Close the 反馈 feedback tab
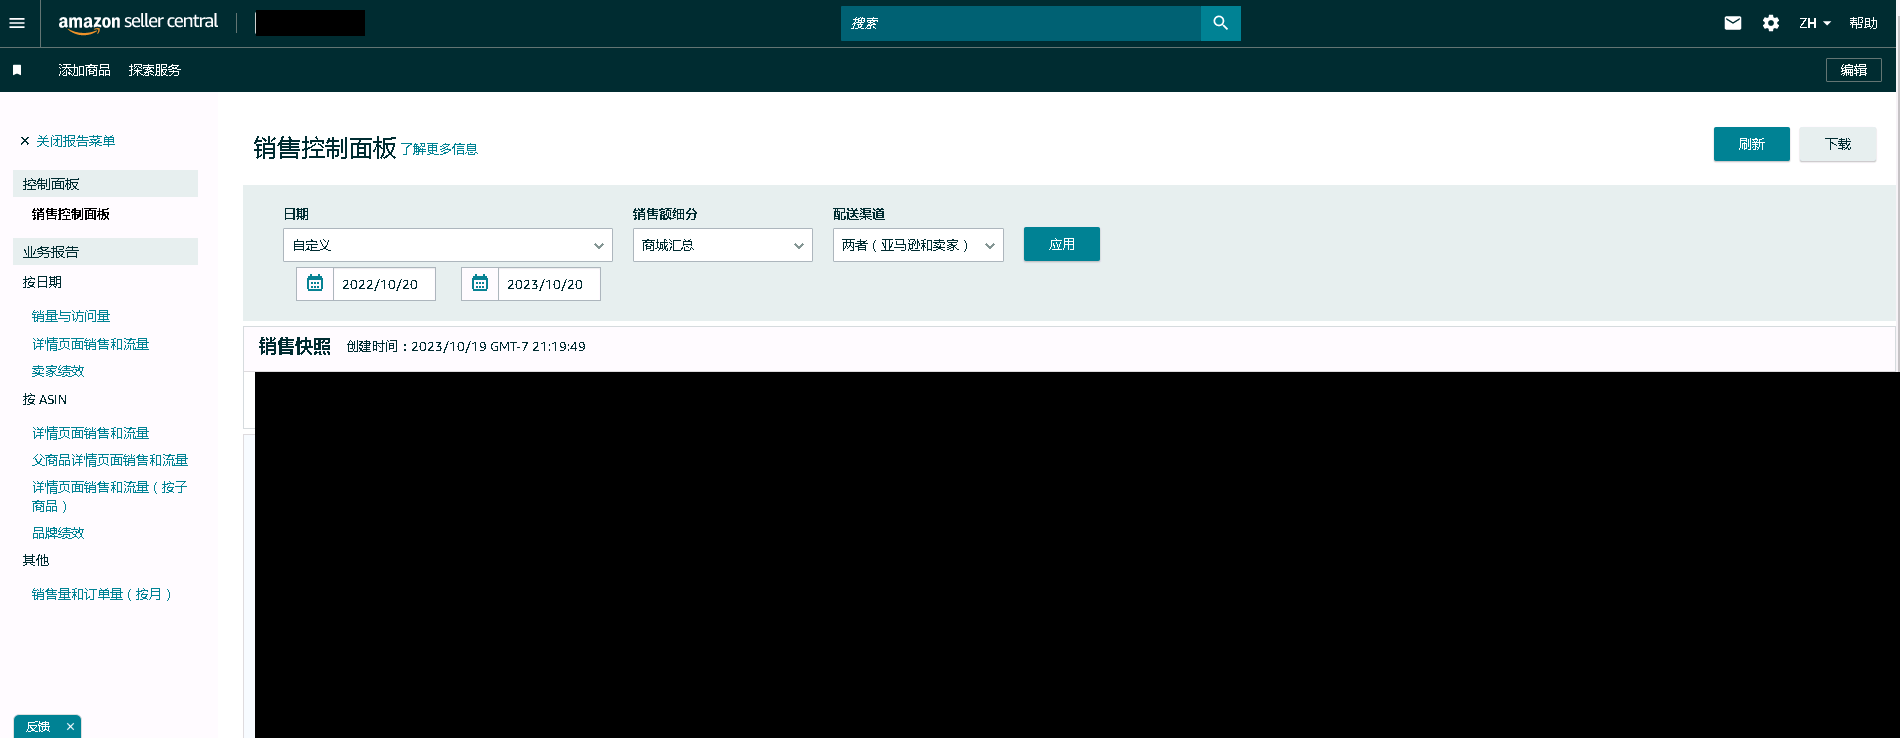This screenshot has width=1900, height=738. point(70,727)
